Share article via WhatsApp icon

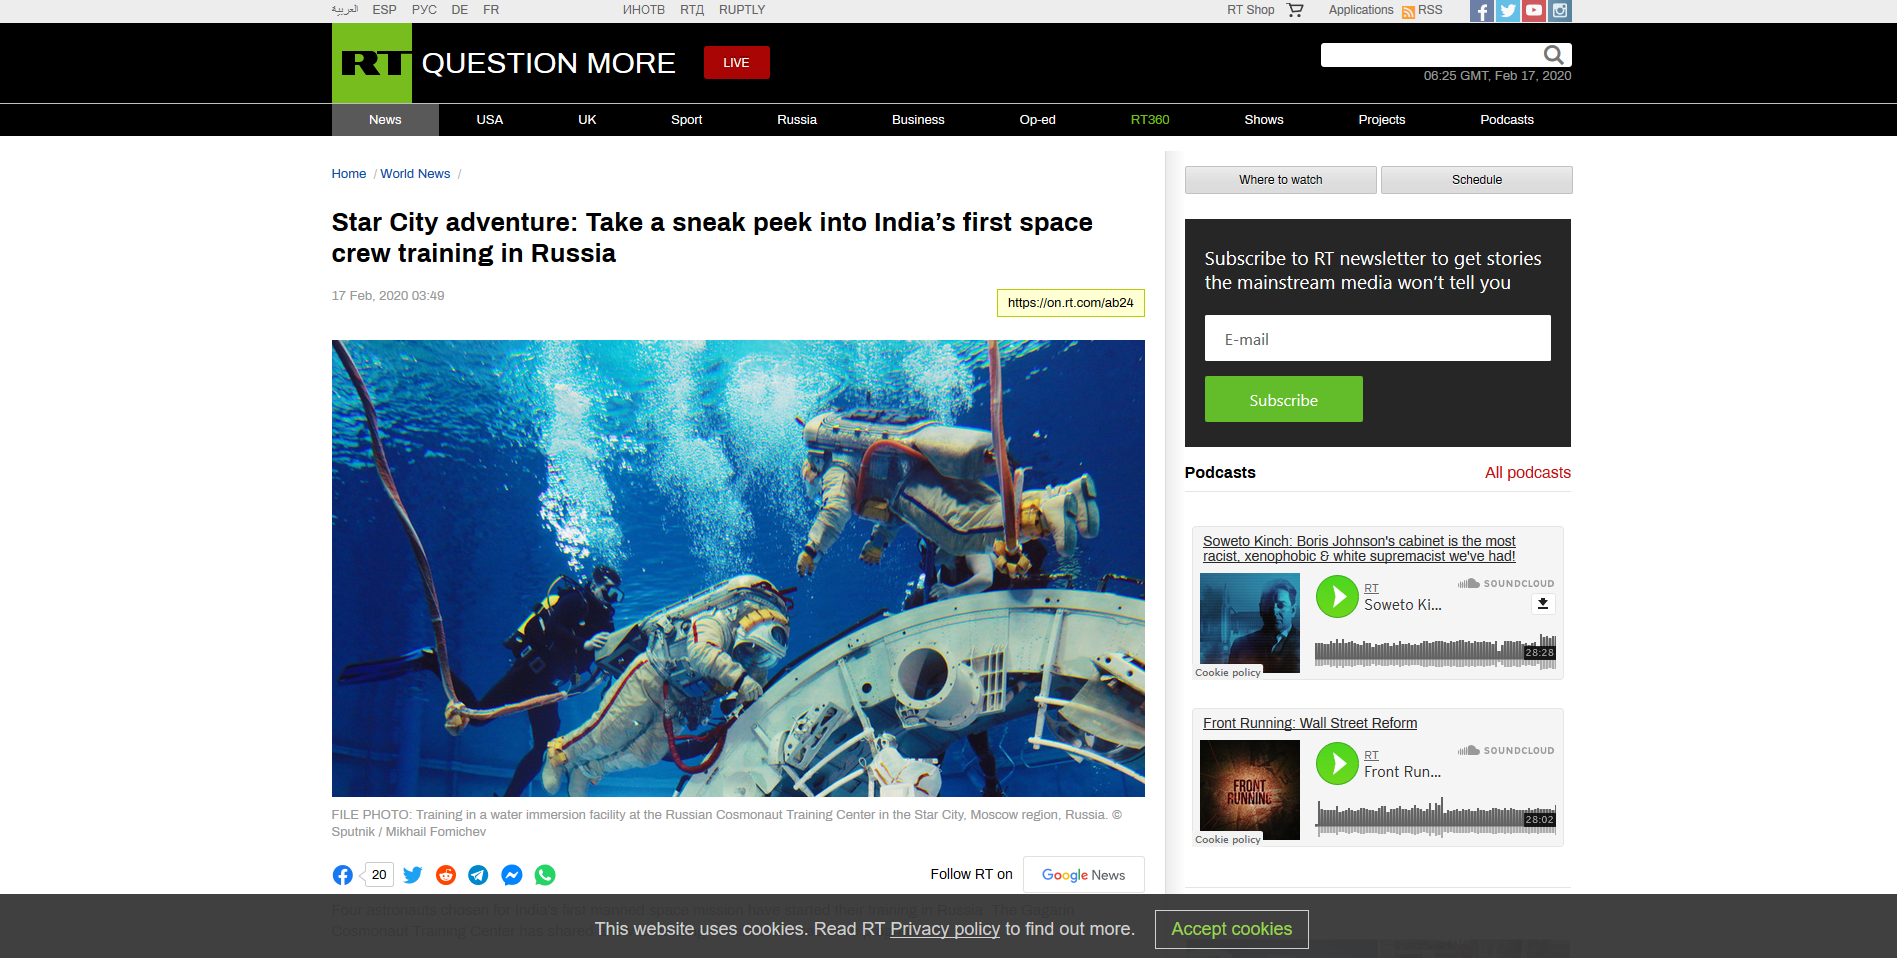pyautogui.click(x=545, y=875)
